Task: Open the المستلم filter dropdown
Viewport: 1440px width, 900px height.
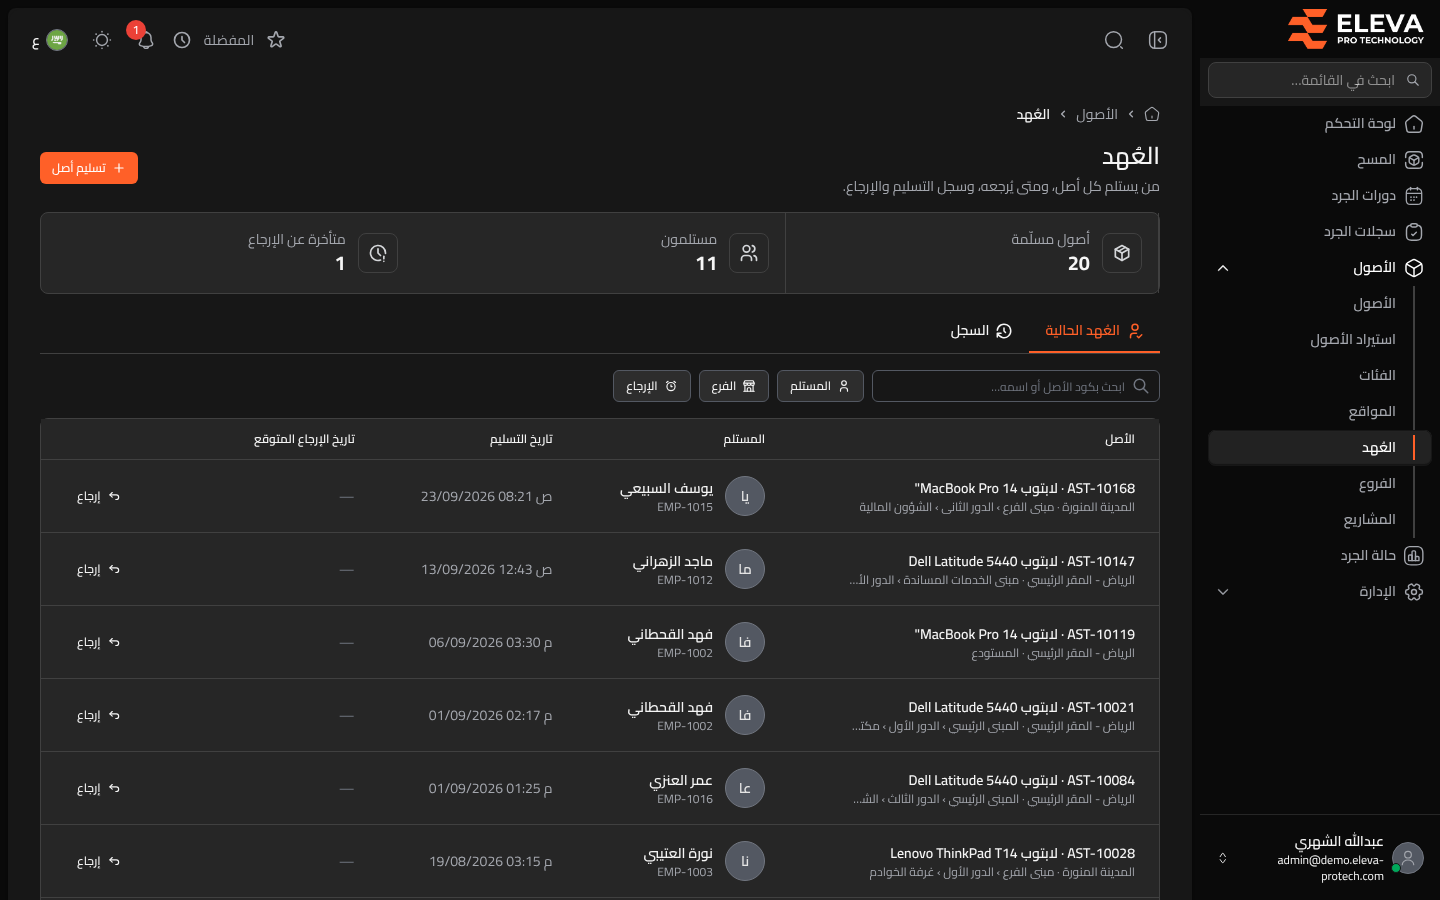Action: point(820,386)
